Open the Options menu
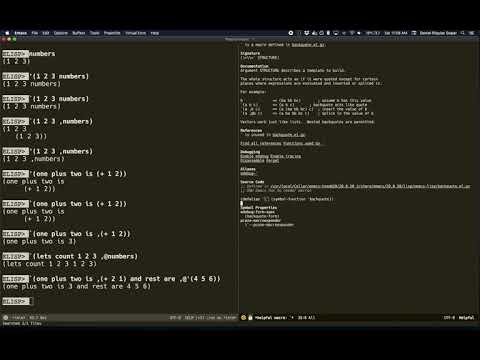The image size is (480, 360). (x=61, y=33)
